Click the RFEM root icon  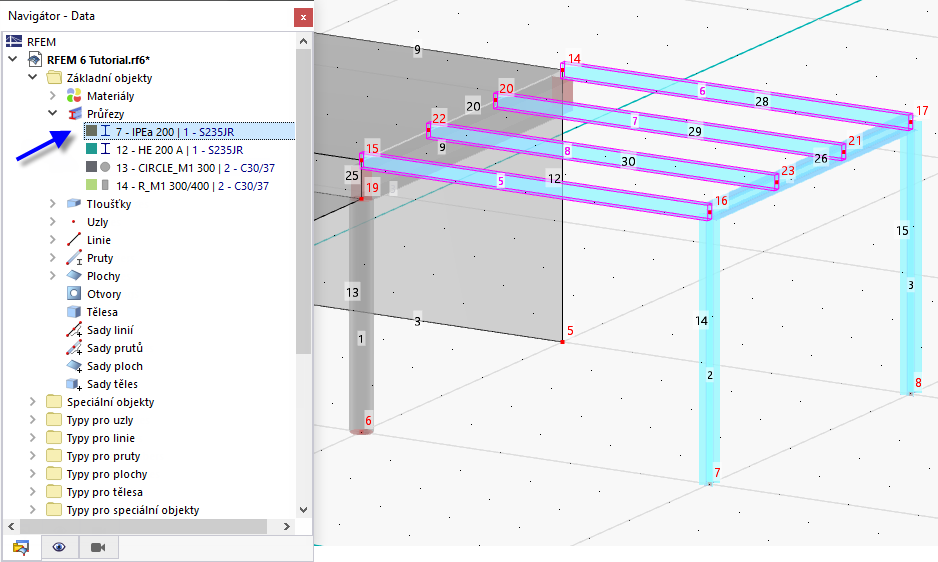pyautogui.click(x=14, y=41)
